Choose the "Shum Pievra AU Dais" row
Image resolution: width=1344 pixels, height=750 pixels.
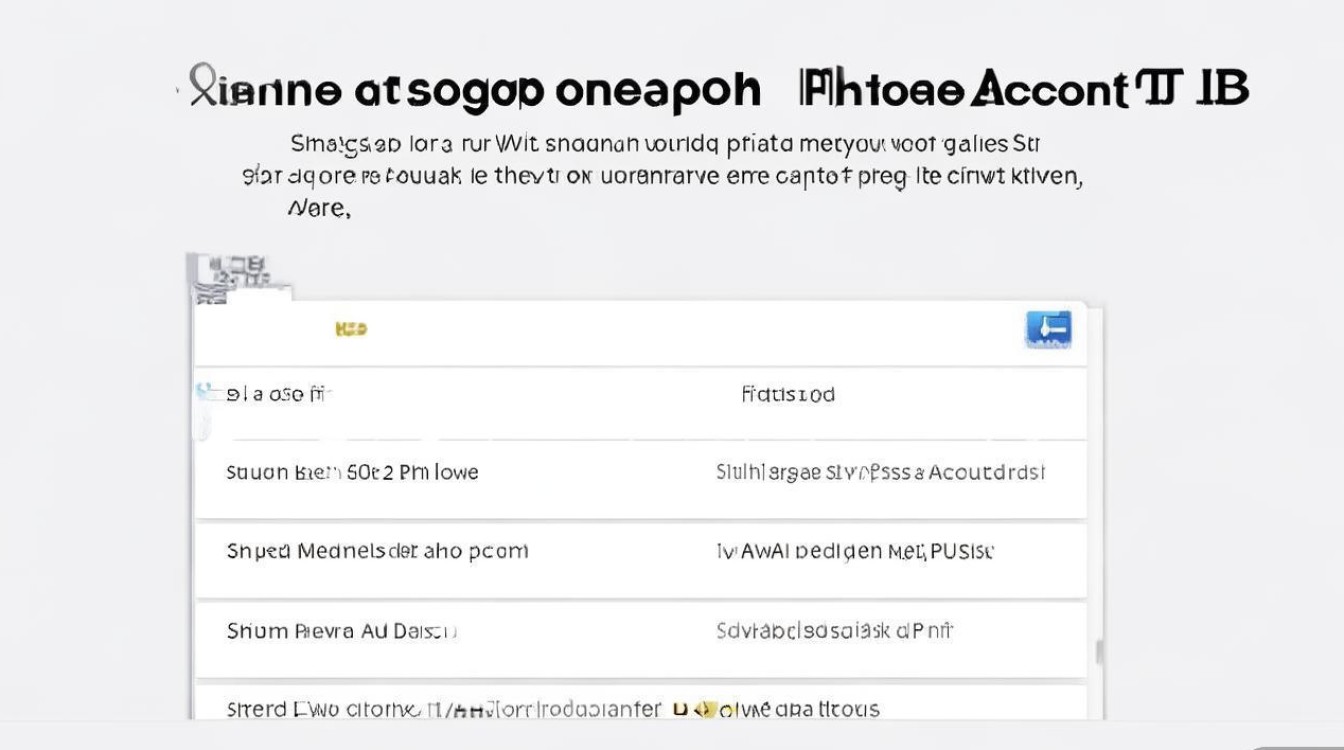[342, 631]
